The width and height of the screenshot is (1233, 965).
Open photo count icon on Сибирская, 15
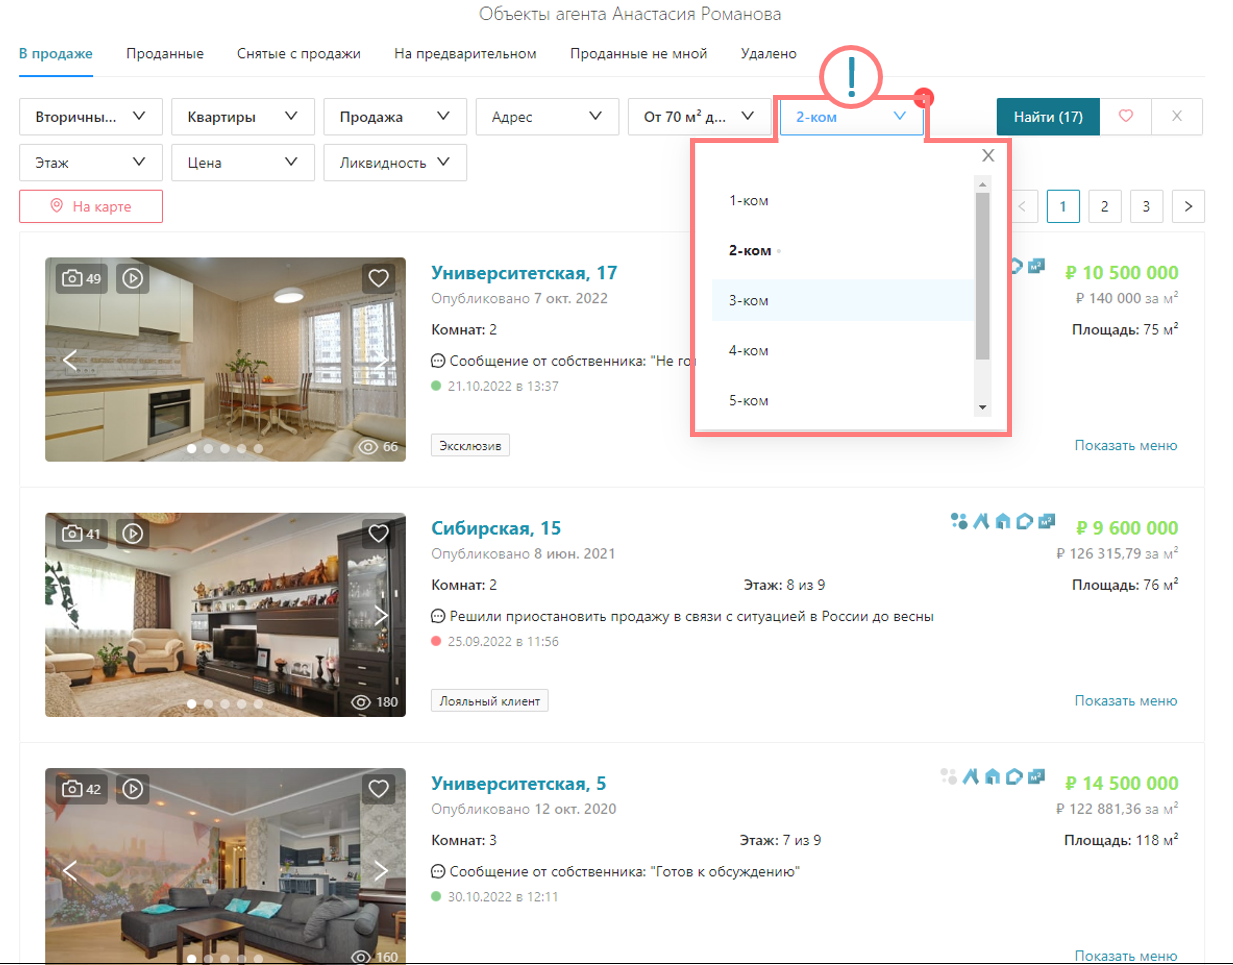tap(81, 534)
